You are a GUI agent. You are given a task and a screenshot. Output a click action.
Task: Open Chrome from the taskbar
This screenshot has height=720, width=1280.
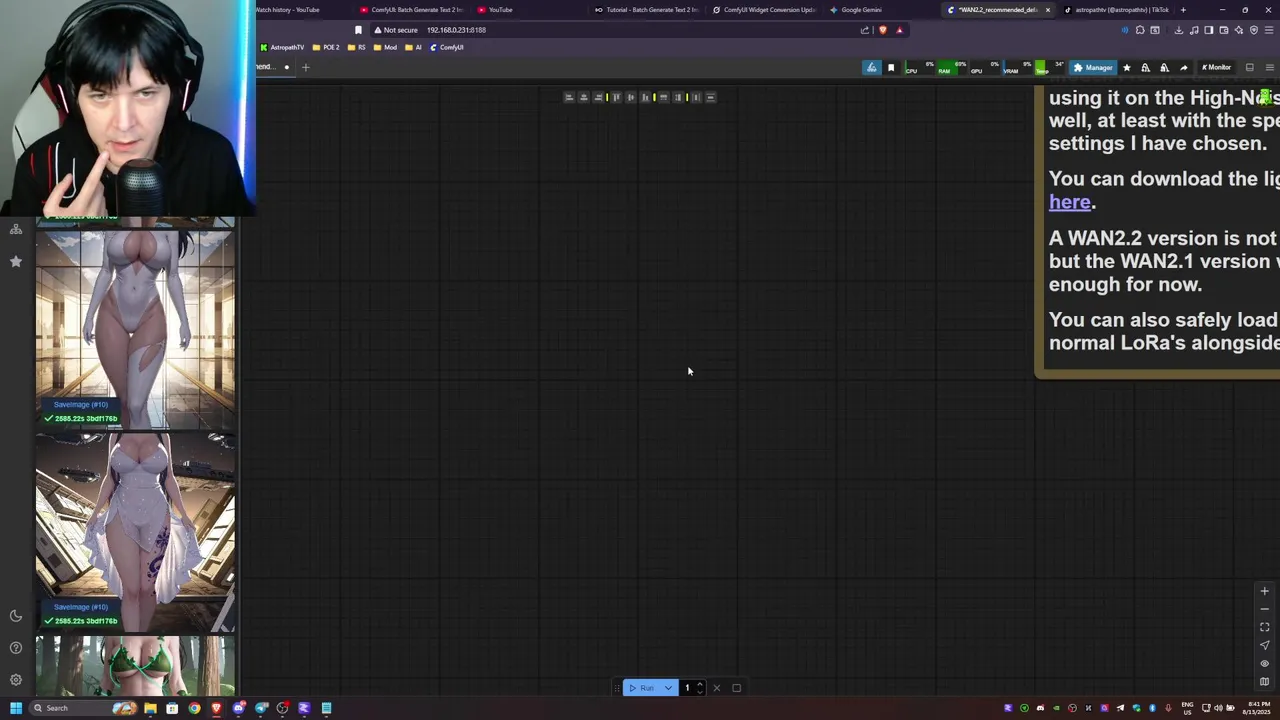(x=194, y=708)
